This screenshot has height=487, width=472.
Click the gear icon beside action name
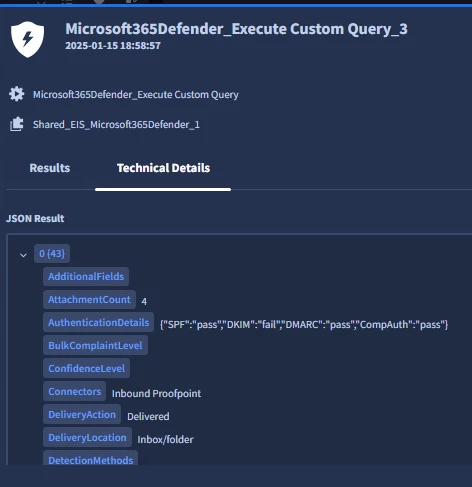point(17,94)
